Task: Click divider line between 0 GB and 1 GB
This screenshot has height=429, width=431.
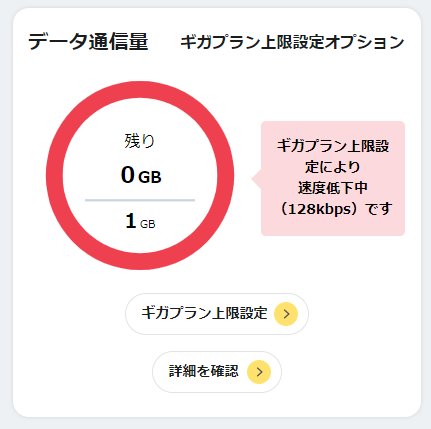Action: (140, 200)
